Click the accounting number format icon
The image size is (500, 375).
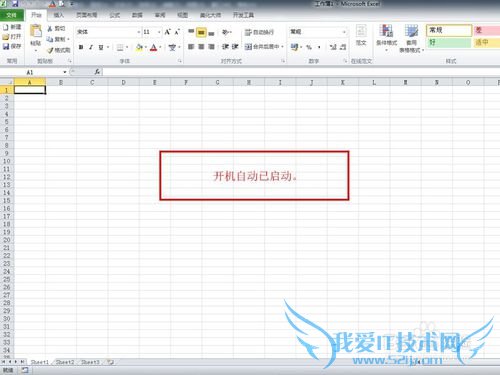point(294,47)
